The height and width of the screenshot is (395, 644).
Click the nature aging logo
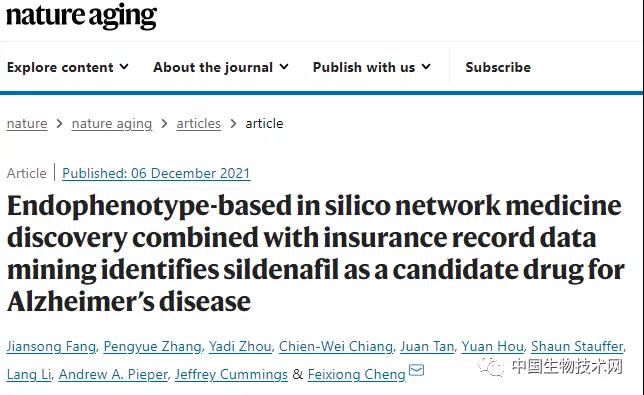pyautogui.click(x=81, y=16)
